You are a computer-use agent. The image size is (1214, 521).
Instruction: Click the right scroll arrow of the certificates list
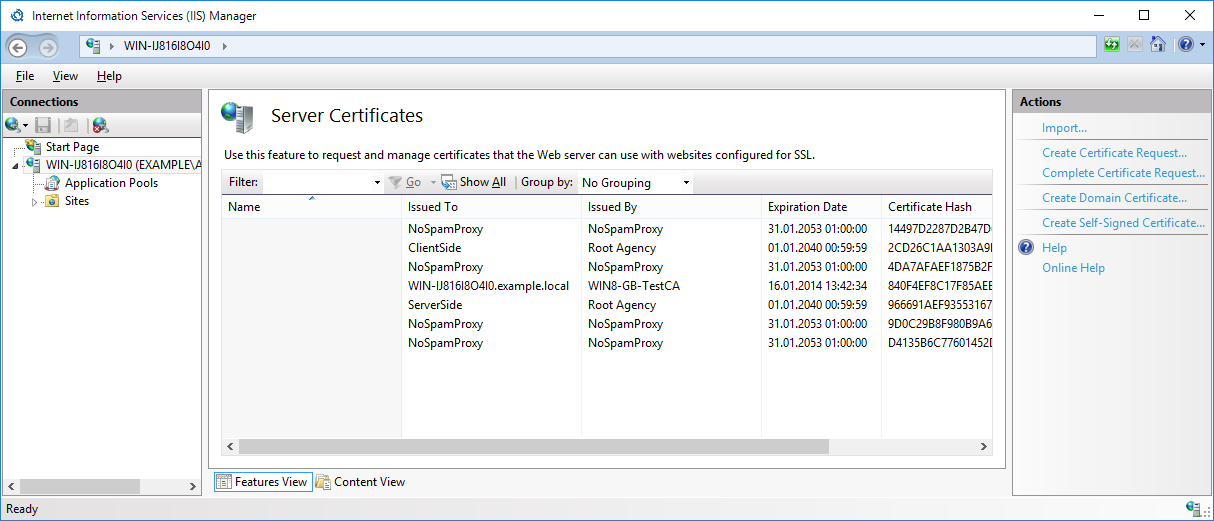tap(984, 446)
